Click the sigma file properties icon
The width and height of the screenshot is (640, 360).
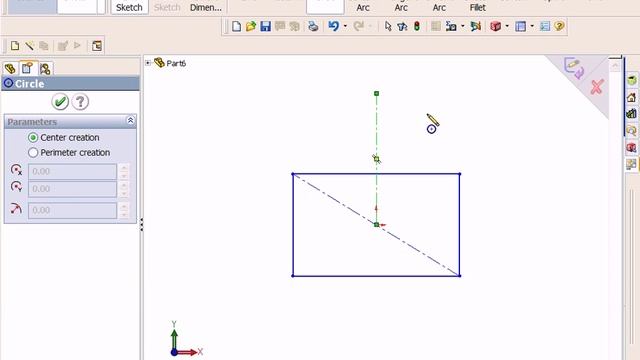(x=451, y=27)
